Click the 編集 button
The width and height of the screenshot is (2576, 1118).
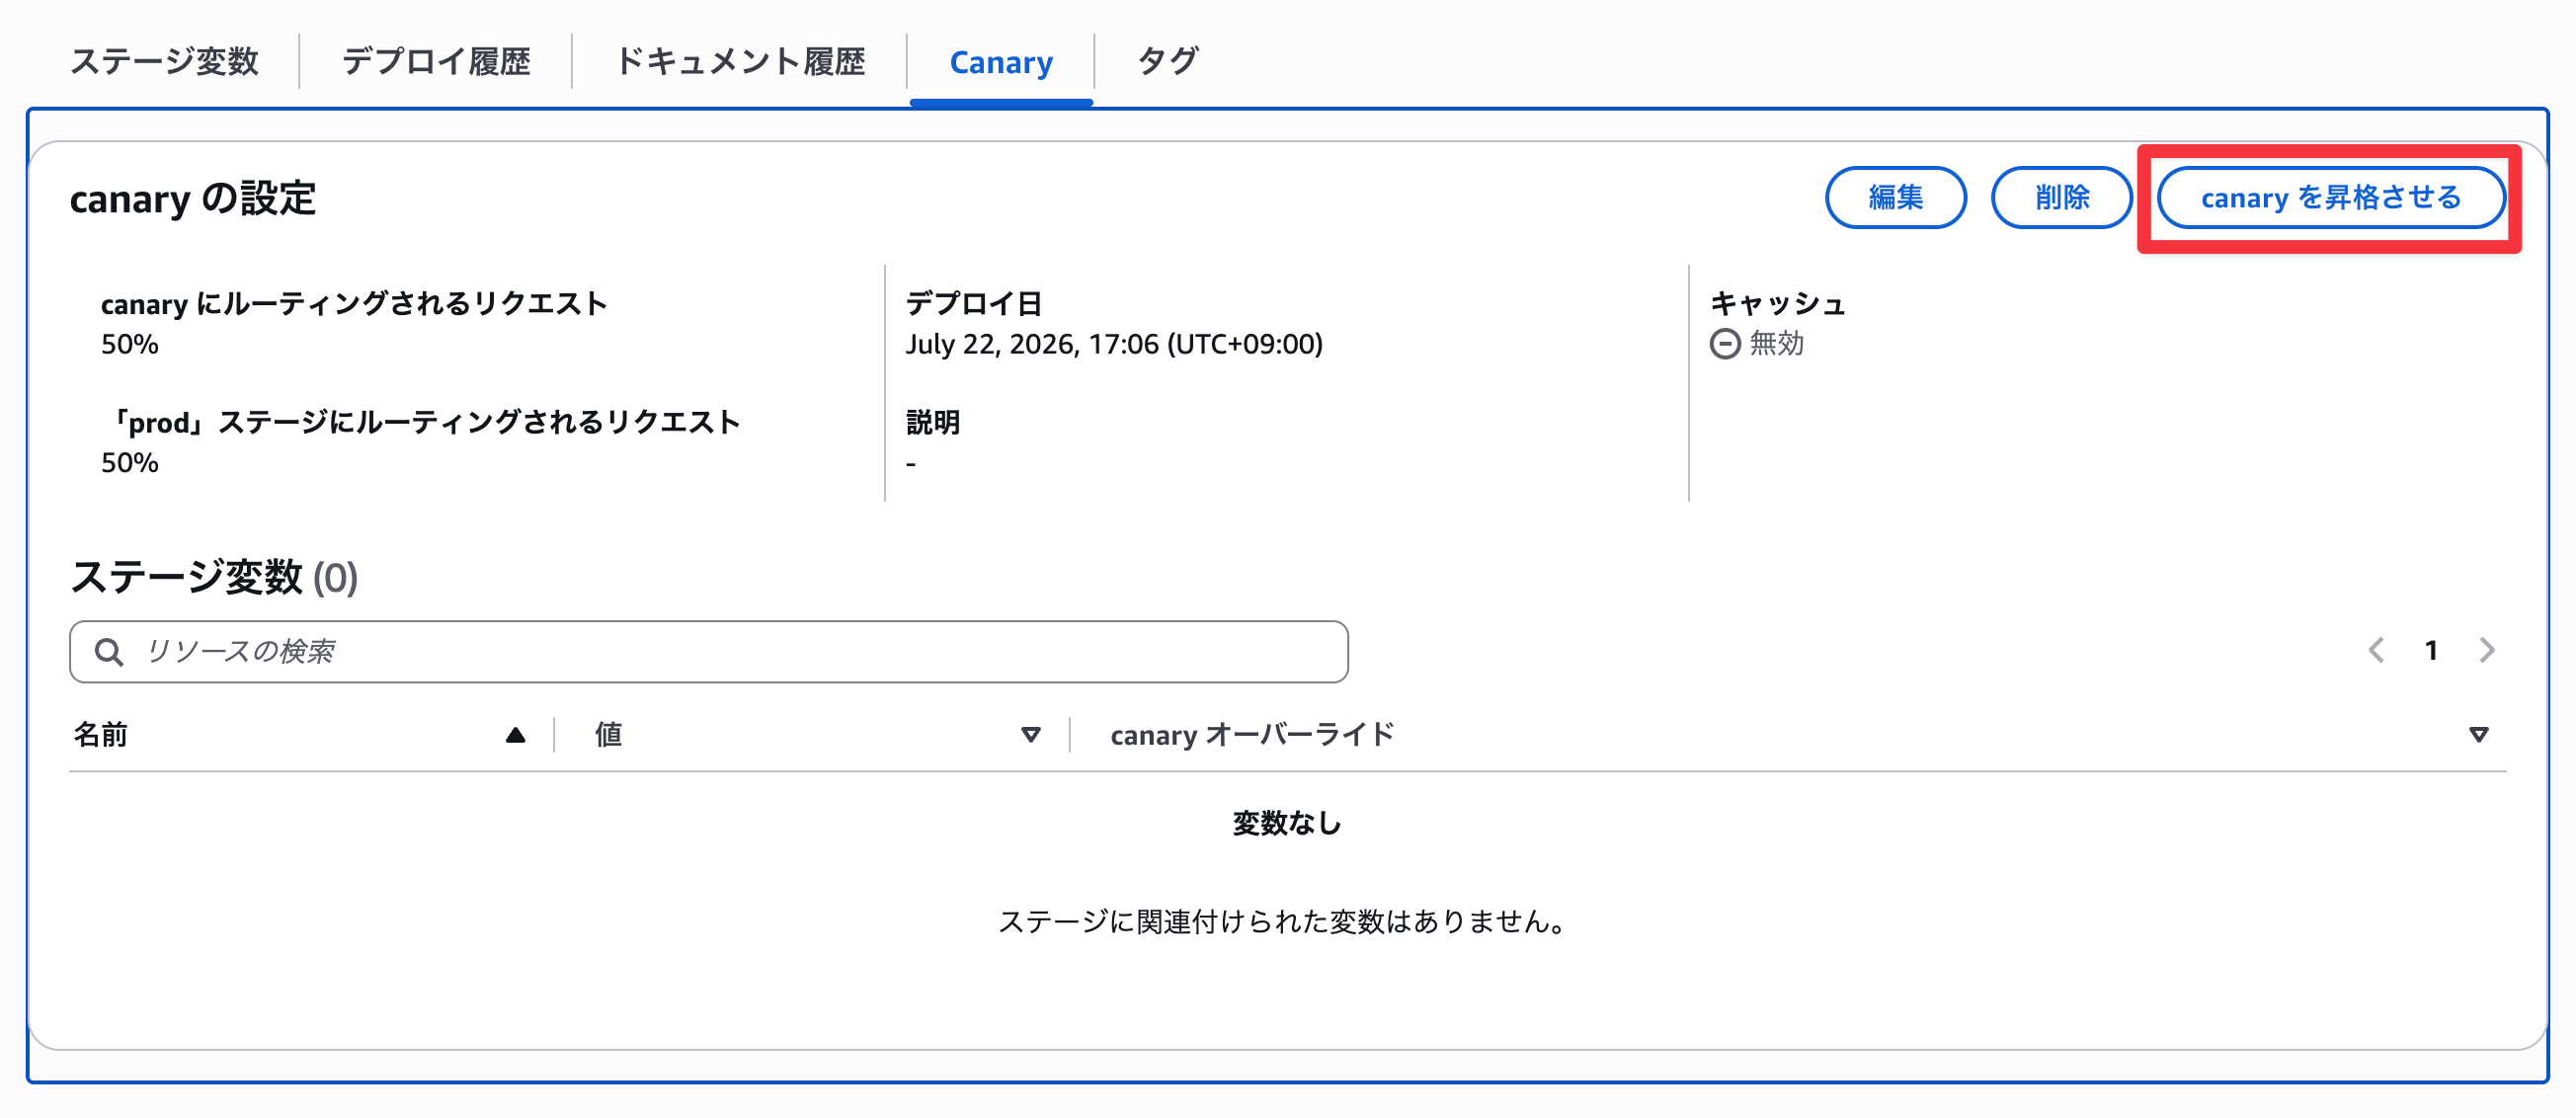pyautogui.click(x=1895, y=198)
